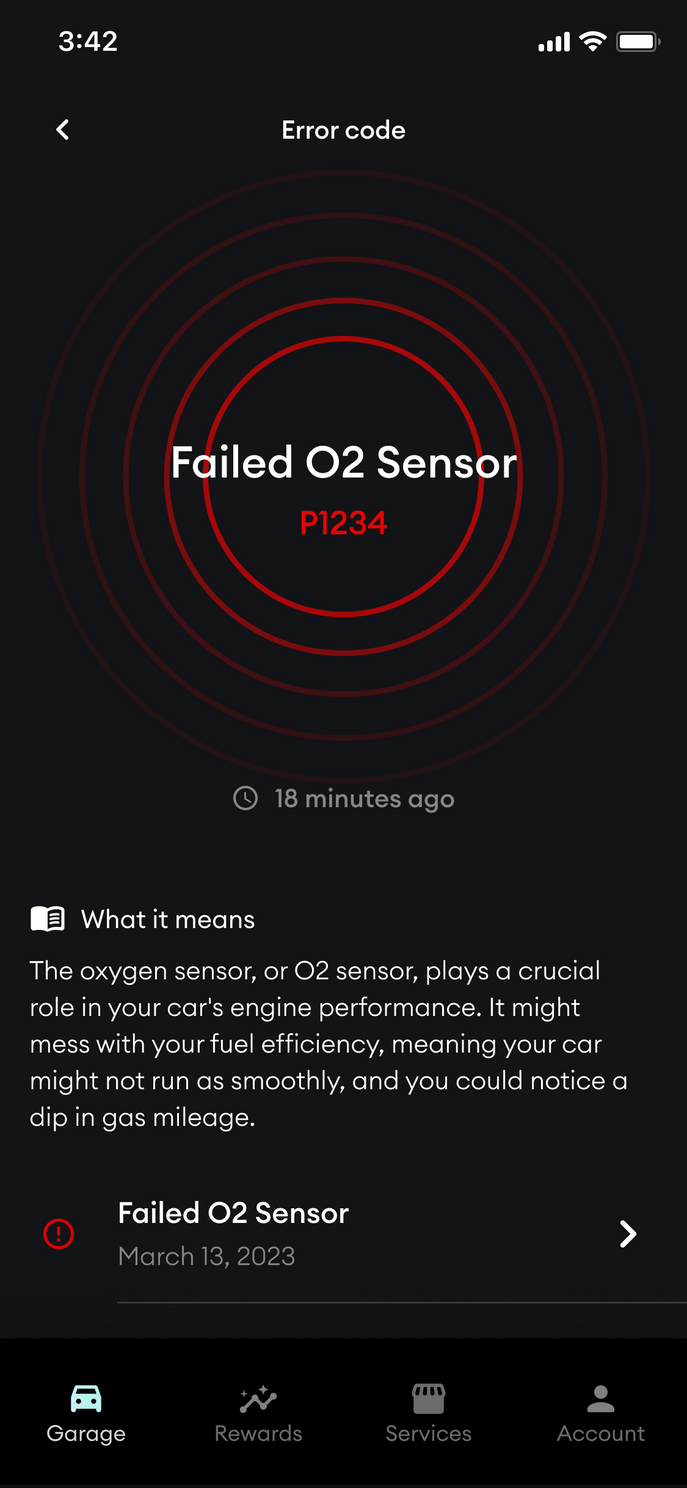Tap the Failed O2 Sensor headline
Viewport: 687px width, 1488px height.
pos(343,463)
